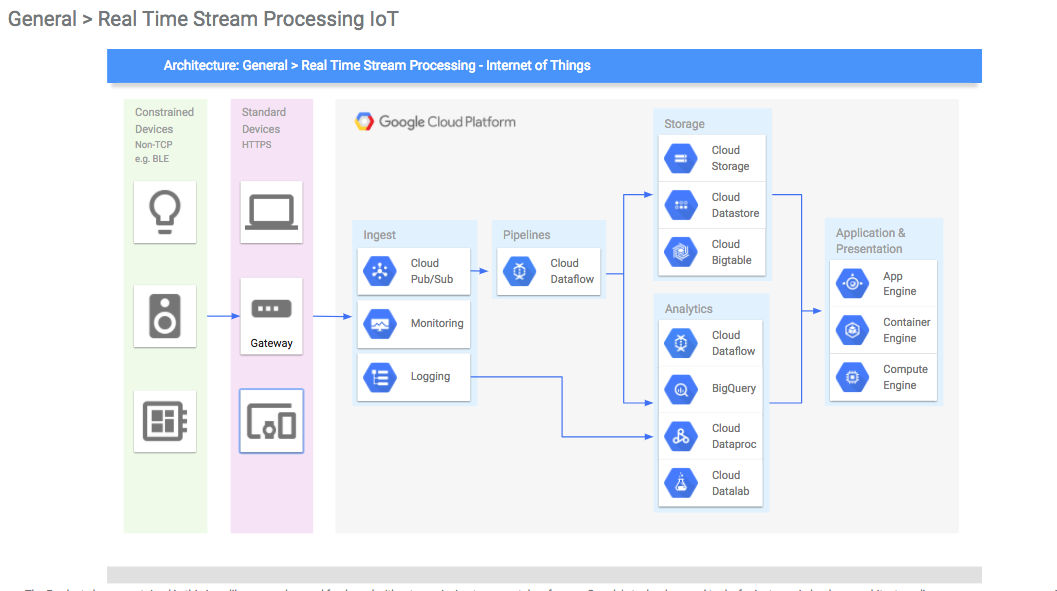This screenshot has height=591, width=1057.
Task: Click the Google Cloud Platform logo
Action: 435,122
